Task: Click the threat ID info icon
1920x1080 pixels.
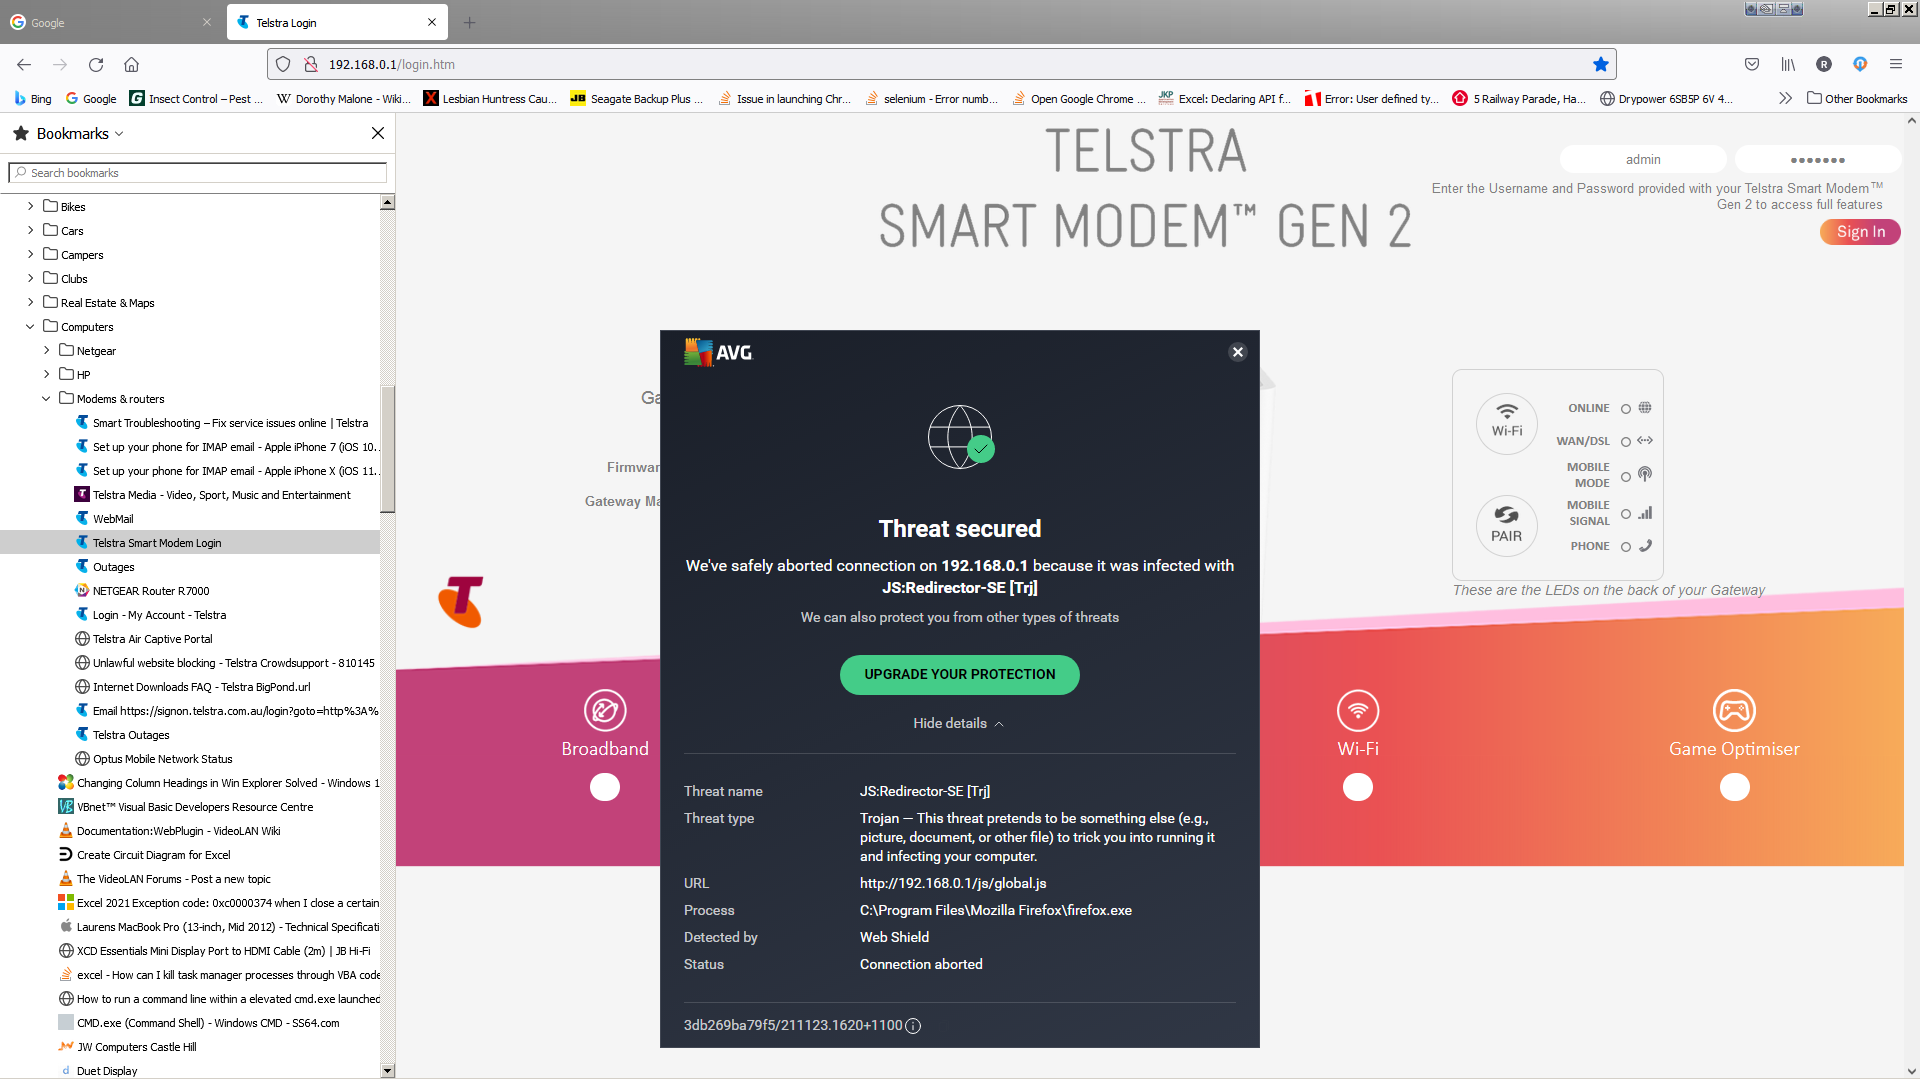Action: 913,1026
